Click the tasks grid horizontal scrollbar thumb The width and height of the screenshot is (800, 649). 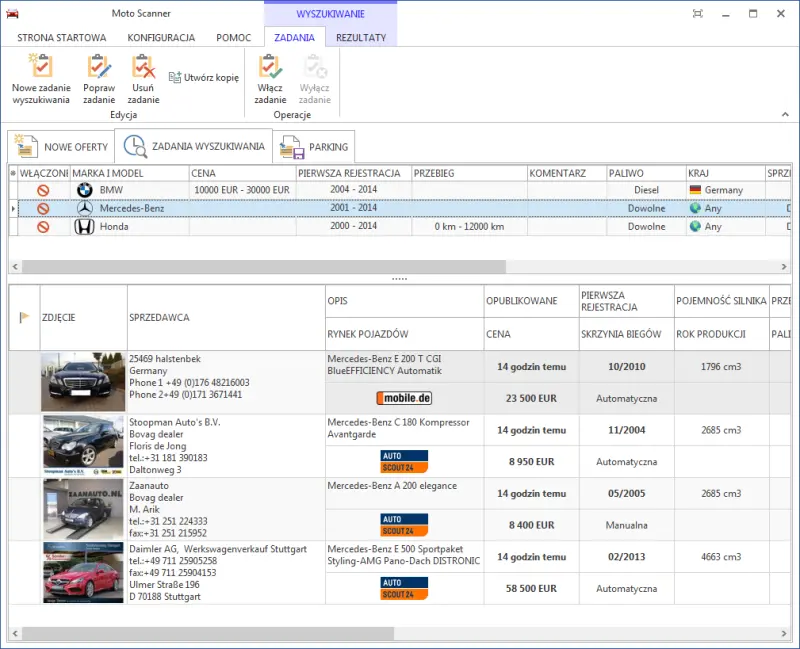pyautogui.click(x=264, y=266)
